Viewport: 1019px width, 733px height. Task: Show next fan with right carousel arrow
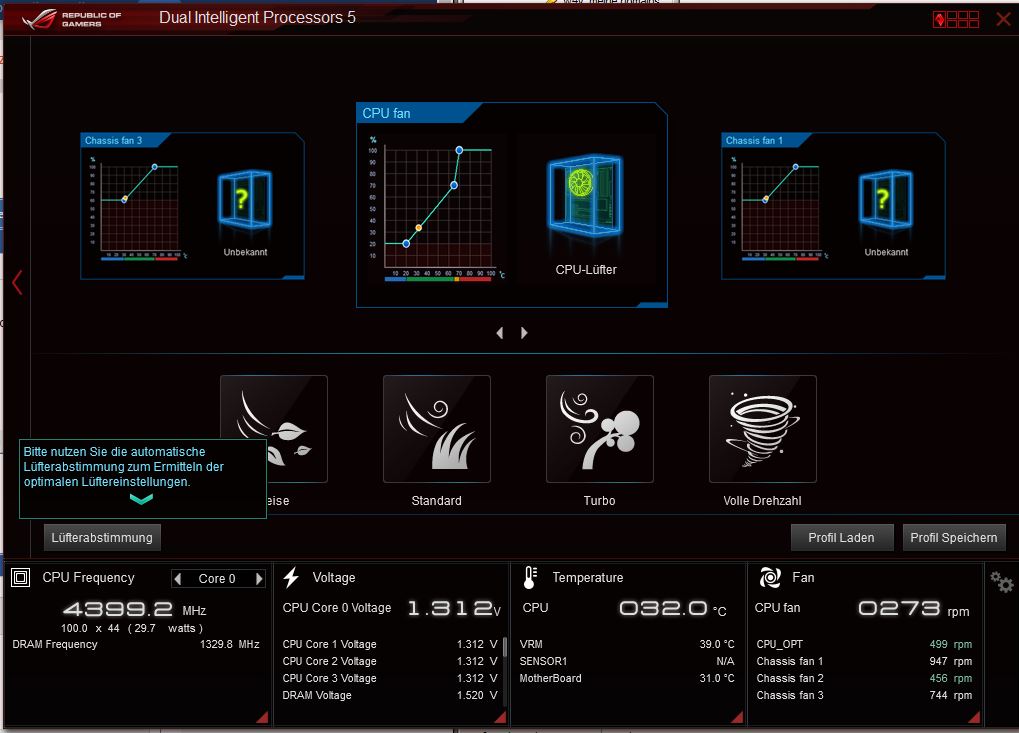click(x=524, y=333)
